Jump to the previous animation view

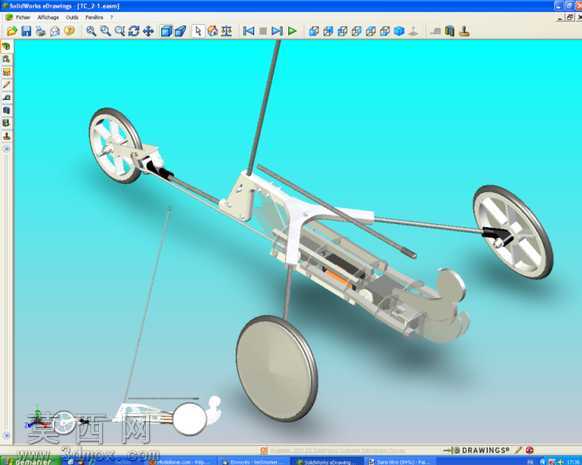(x=248, y=31)
